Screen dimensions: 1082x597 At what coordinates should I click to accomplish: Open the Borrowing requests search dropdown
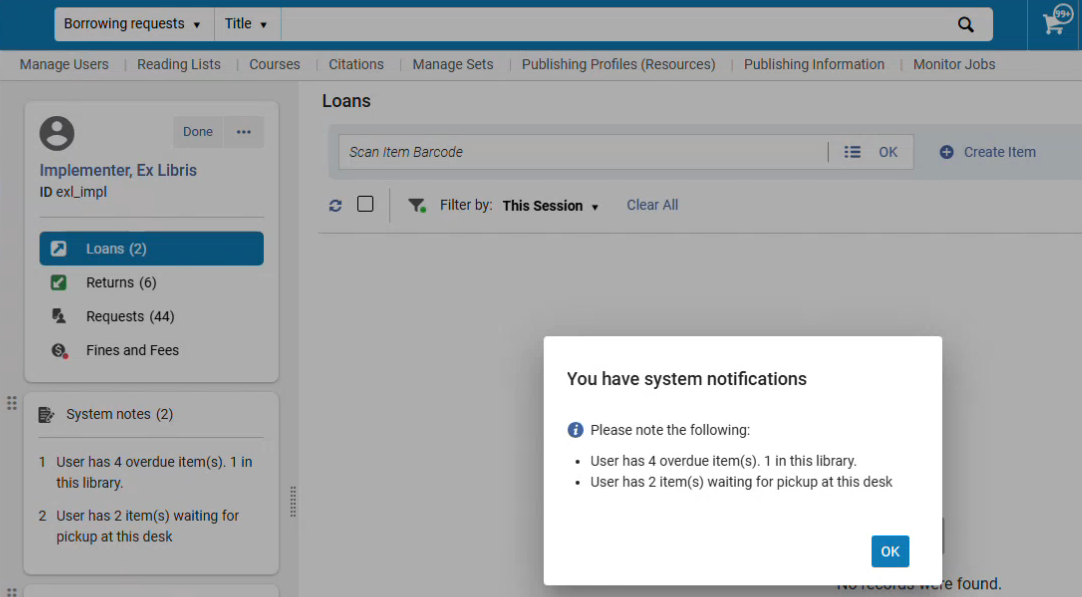pyautogui.click(x=132, y=24)
